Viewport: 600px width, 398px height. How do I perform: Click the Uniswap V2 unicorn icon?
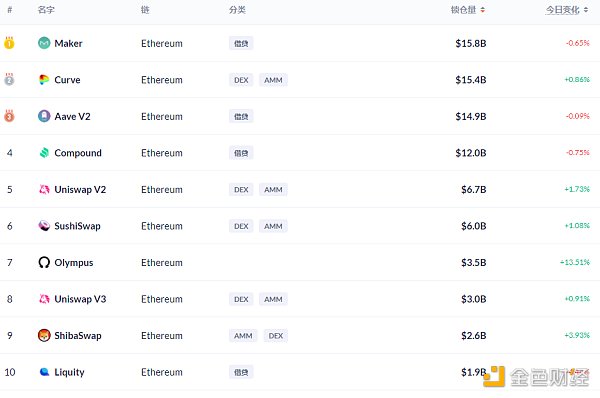click(x=44, y=189)
